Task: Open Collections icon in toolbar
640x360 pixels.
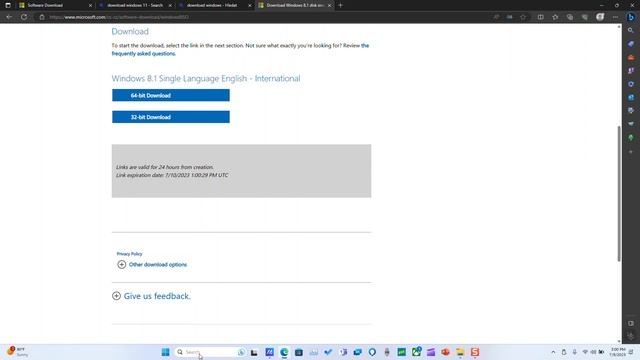Action: click(570, 17)
